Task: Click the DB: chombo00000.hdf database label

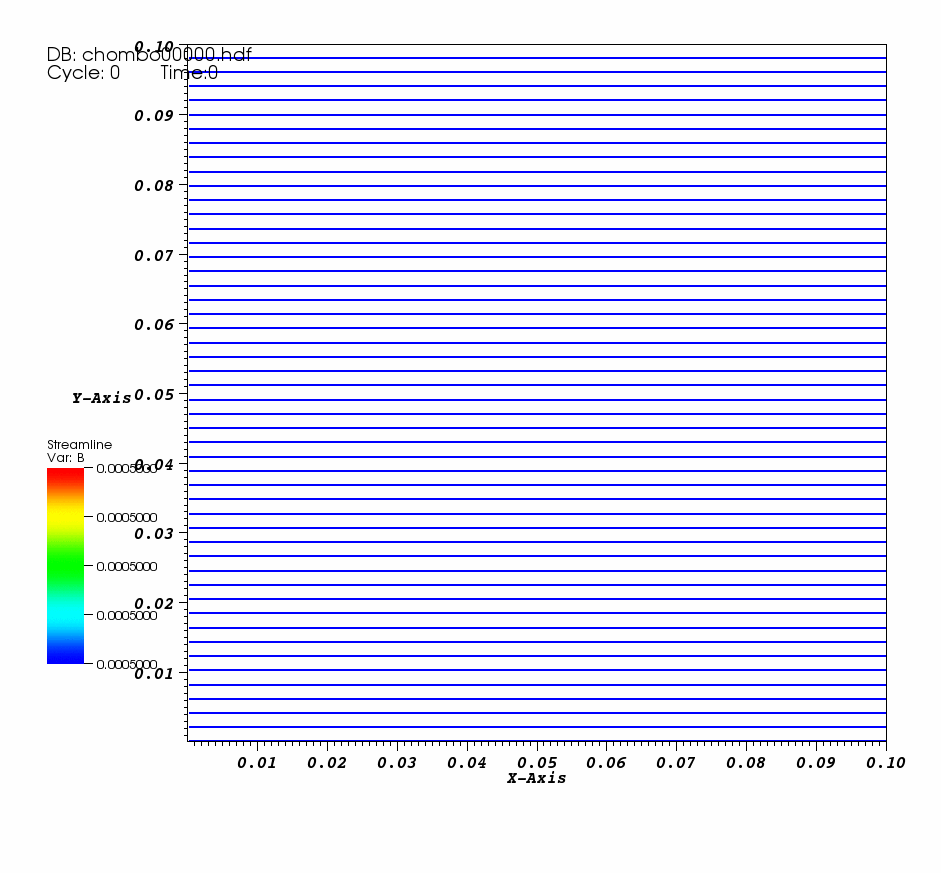Action: 149,55
